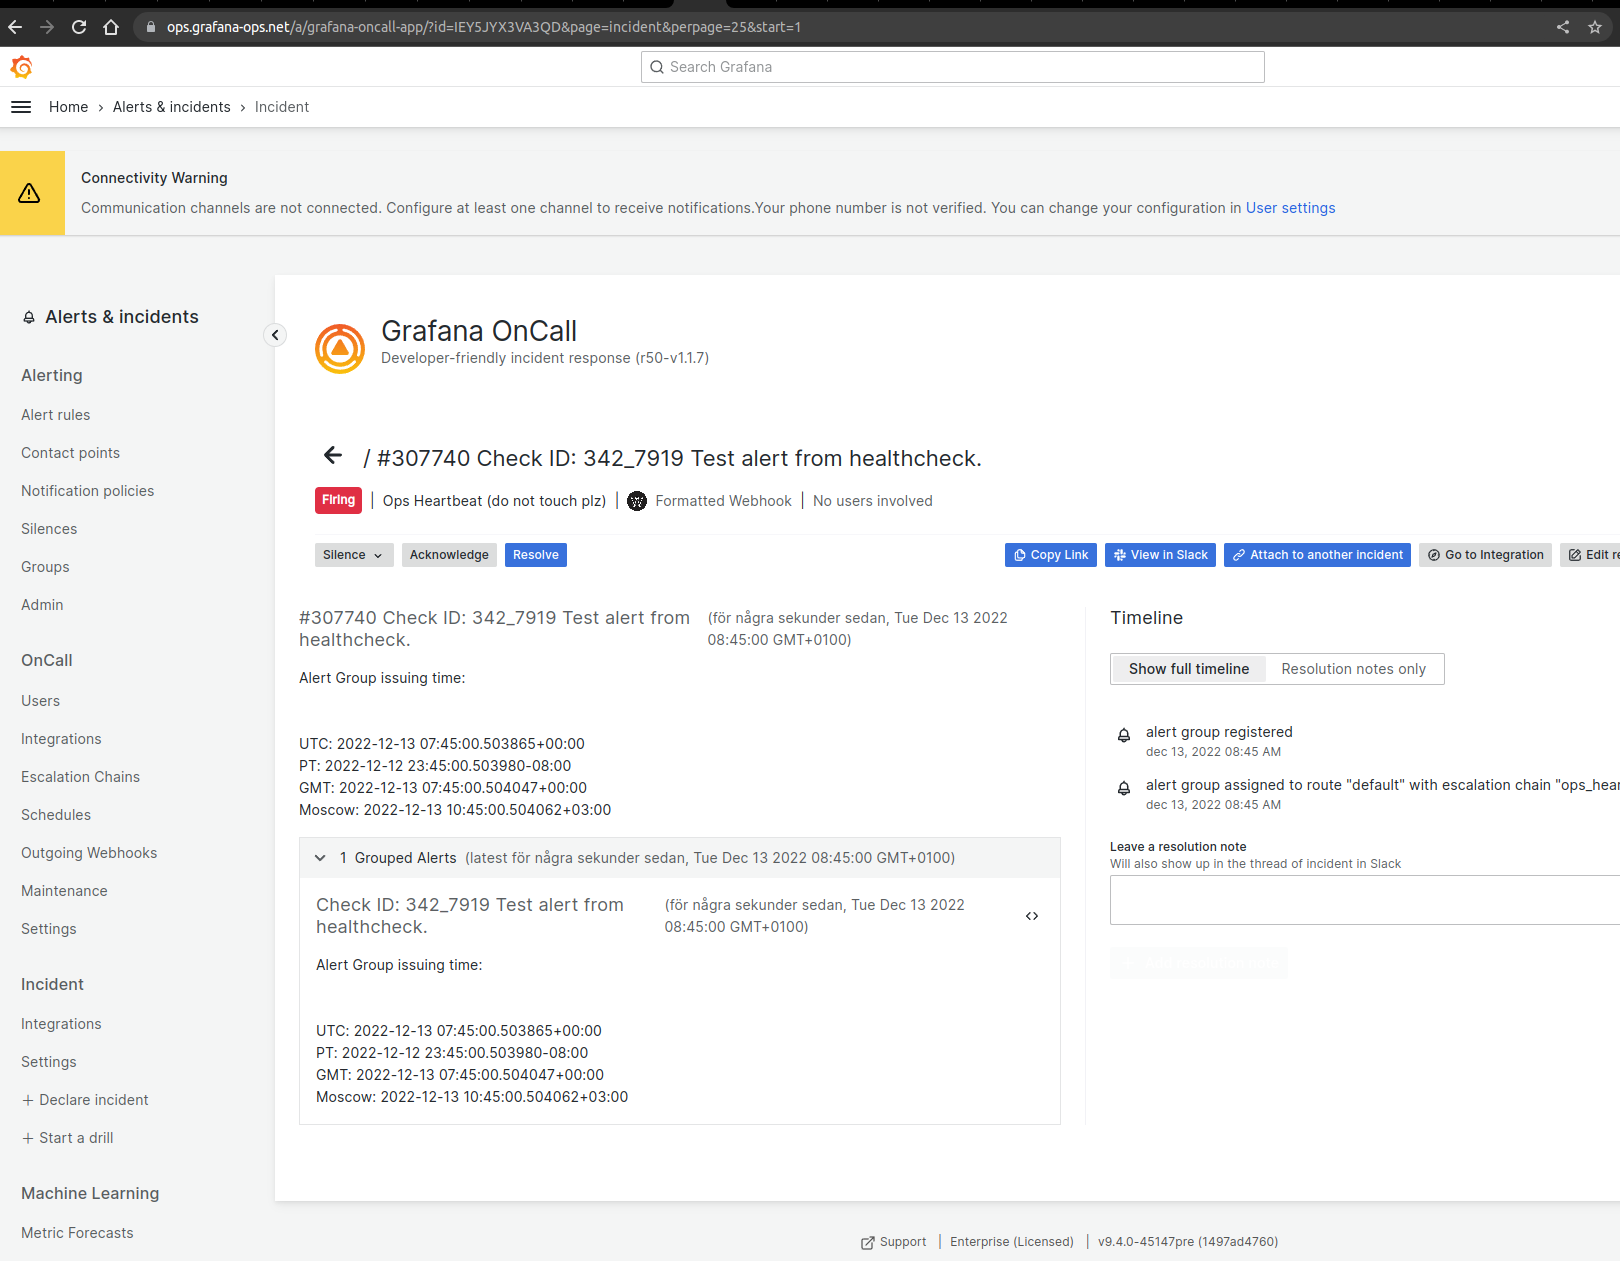Screen dimensions: 1620x1261
Task: Acknowledge the firing alert
Action: coord(449,554)
